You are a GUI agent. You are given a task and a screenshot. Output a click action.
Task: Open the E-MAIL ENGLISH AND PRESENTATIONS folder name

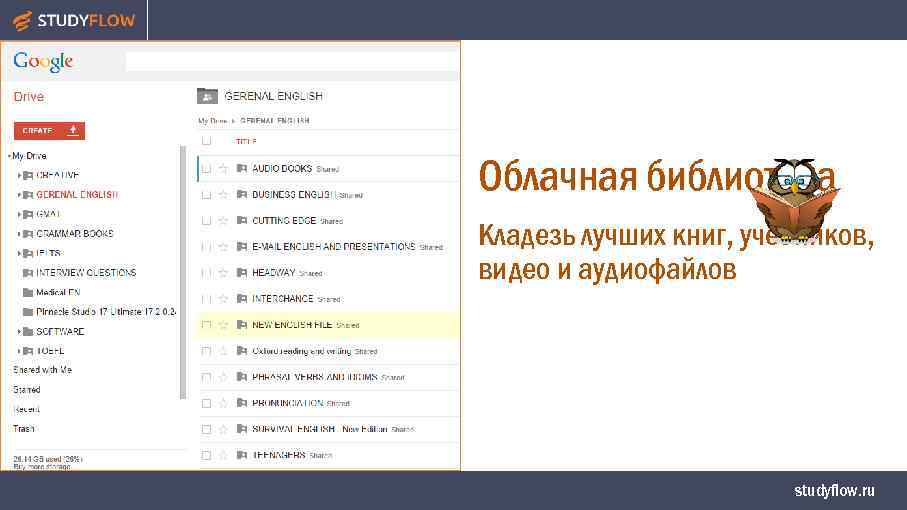334,247
